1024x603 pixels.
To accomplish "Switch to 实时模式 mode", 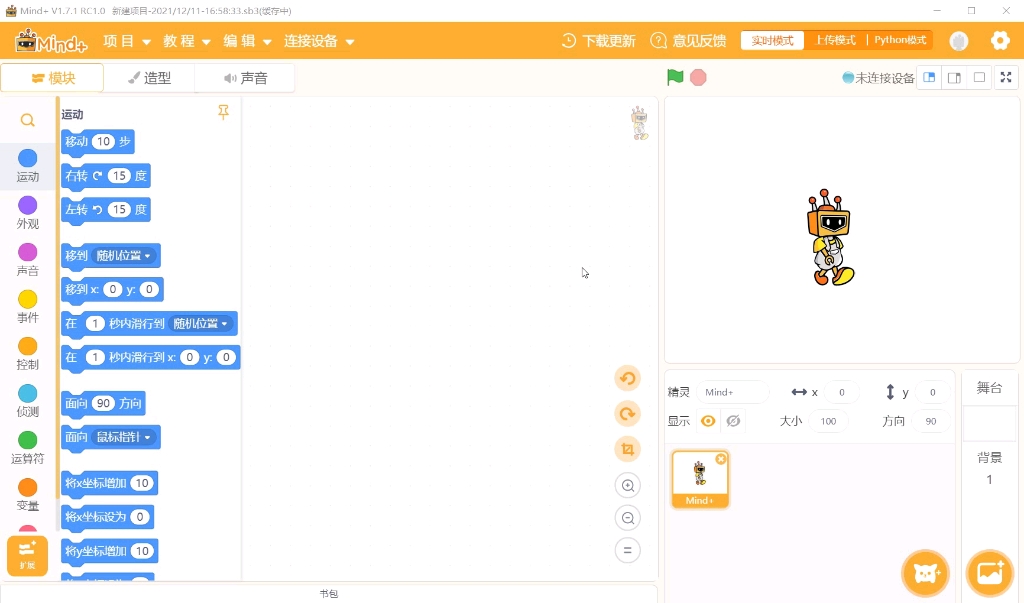I will tap(773, 41).
